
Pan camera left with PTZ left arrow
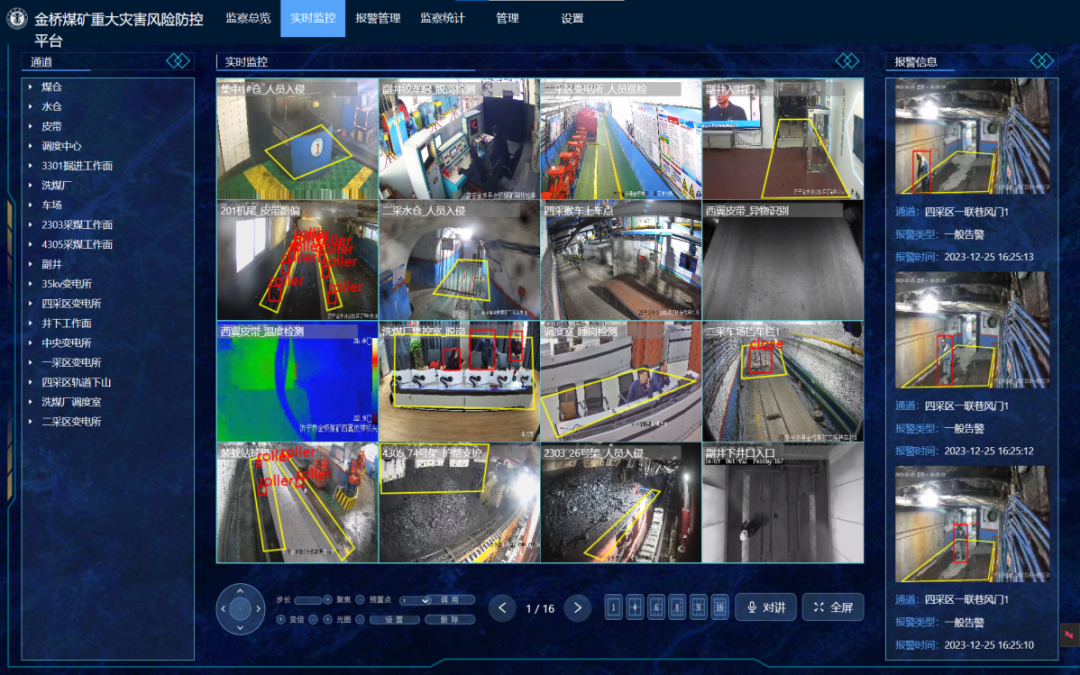(223, 609)
